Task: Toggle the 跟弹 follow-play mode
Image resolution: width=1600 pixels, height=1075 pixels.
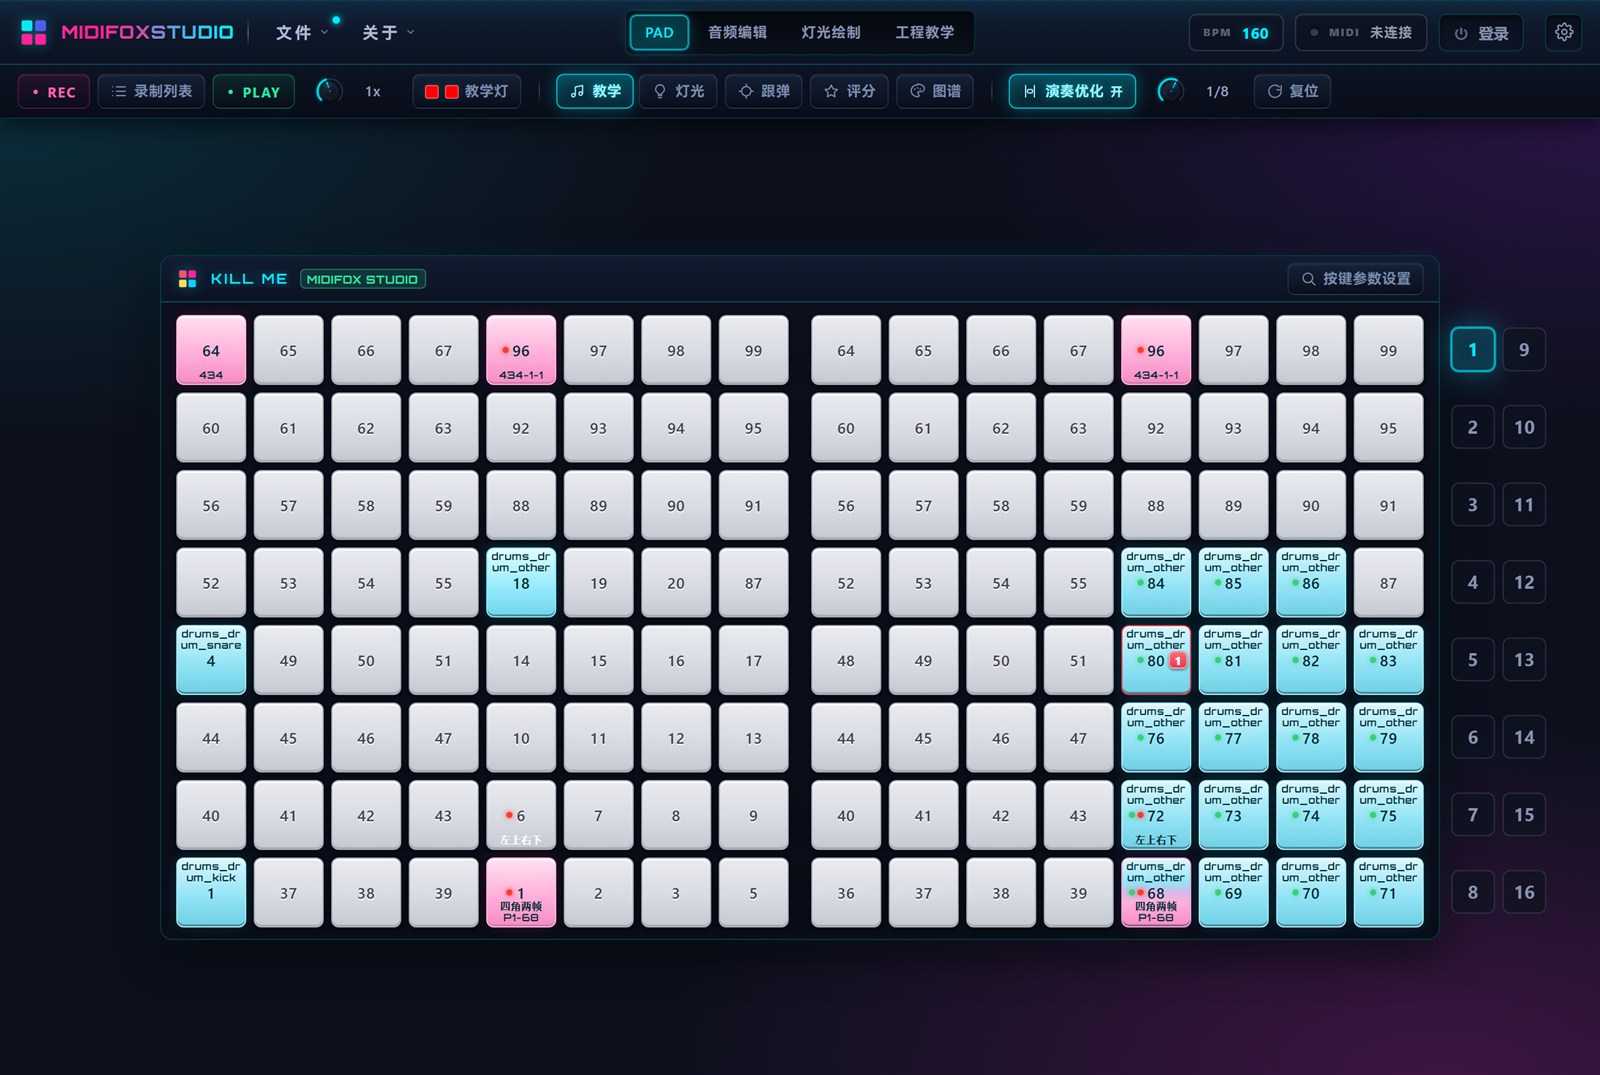Action: [x=764, y=91]
